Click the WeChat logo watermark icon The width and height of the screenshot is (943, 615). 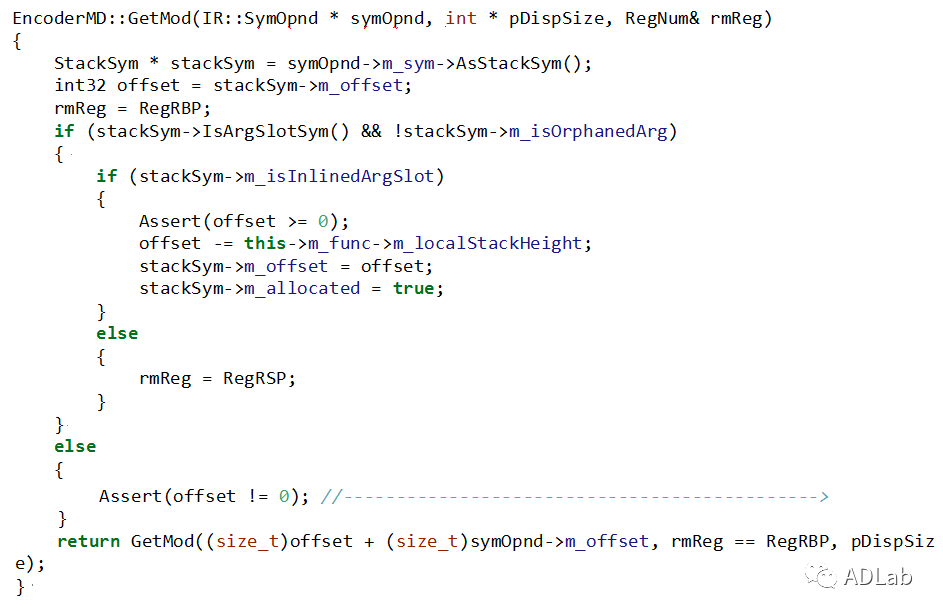[822, 577]
